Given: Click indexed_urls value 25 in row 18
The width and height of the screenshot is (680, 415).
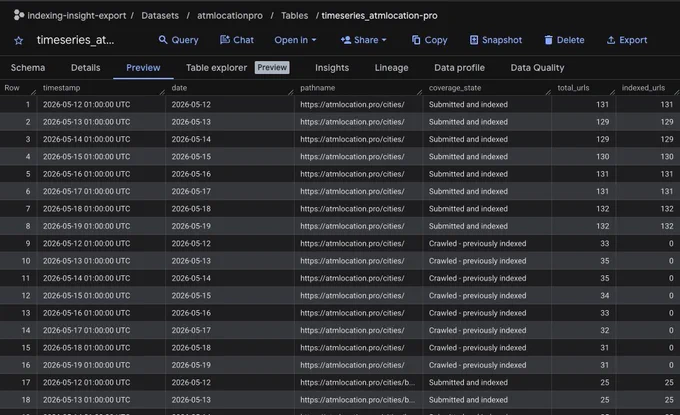Looking at the screenshot, I should [669, 399].
